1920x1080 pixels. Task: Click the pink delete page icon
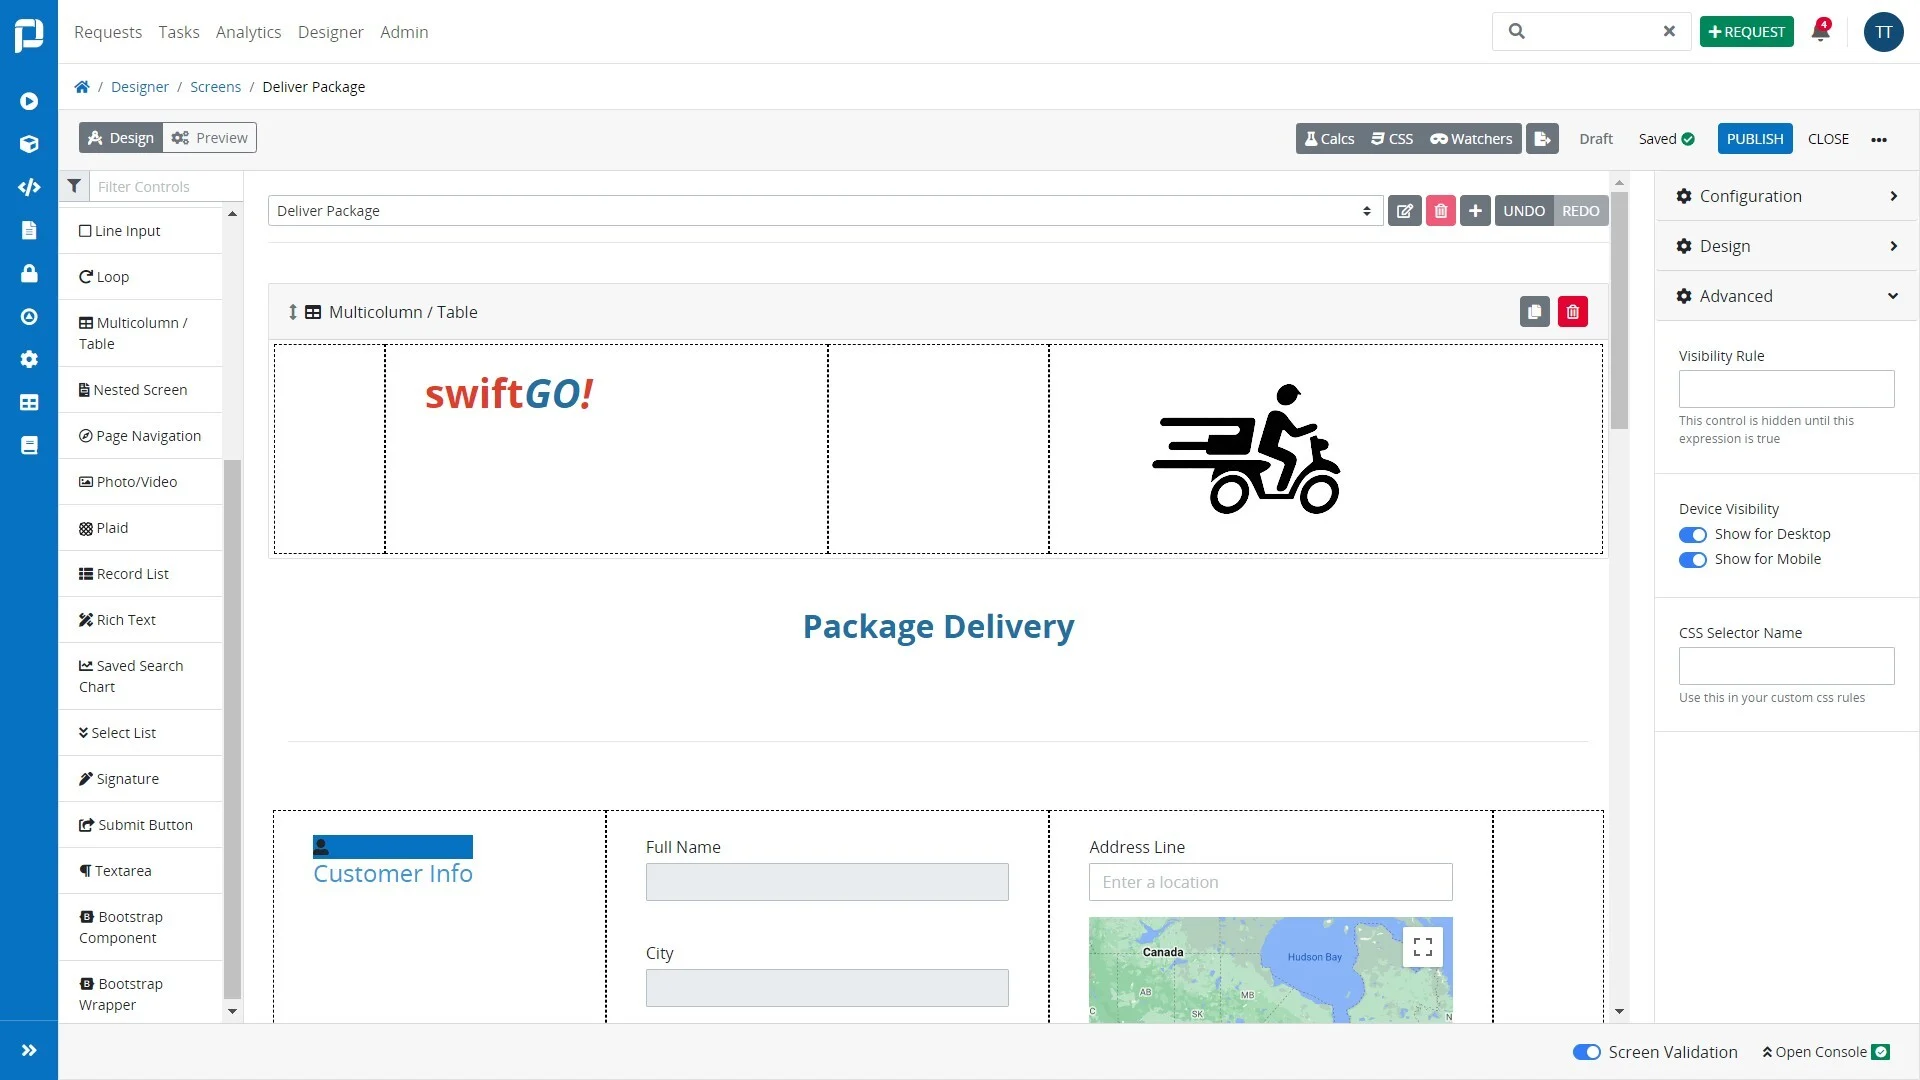[x=1440, y=211]
